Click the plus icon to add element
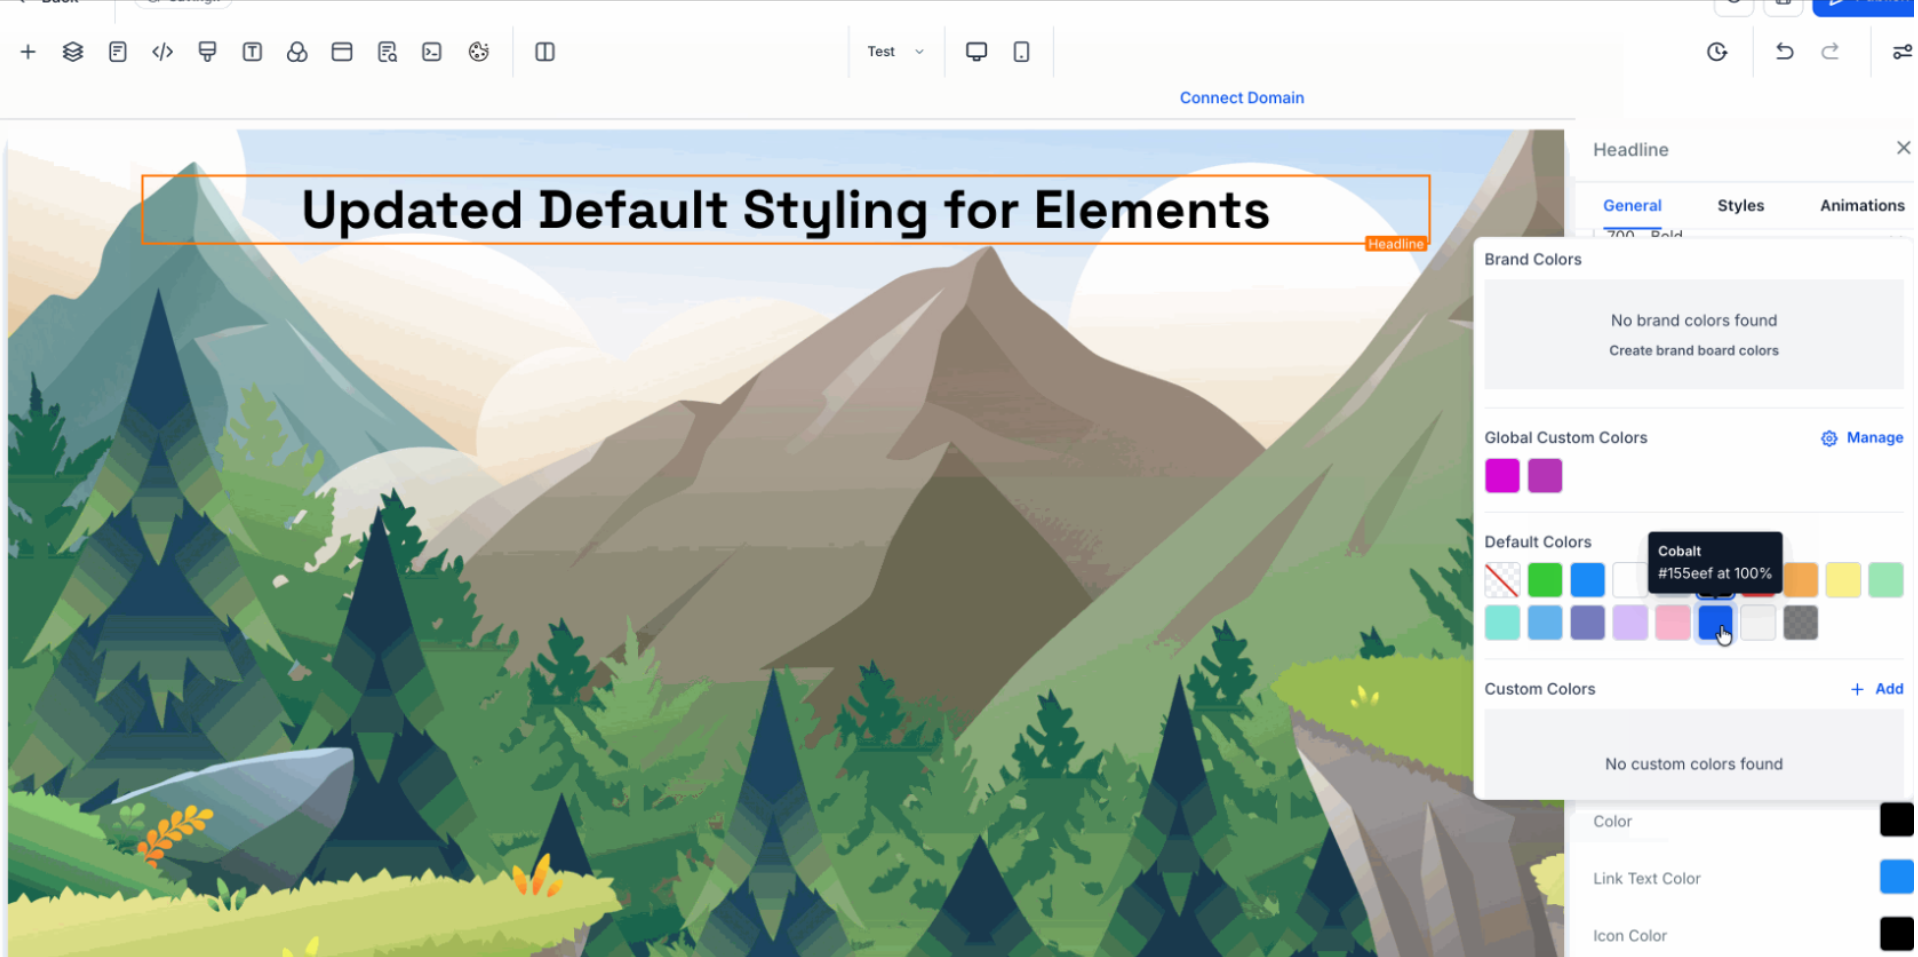Image resolution: width=1918 pixels, height=957 pixels. point(28,52)
